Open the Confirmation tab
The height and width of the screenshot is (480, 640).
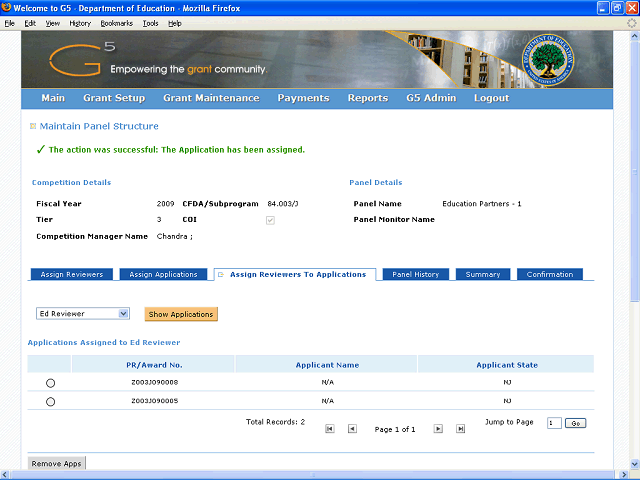pos(550,274)
